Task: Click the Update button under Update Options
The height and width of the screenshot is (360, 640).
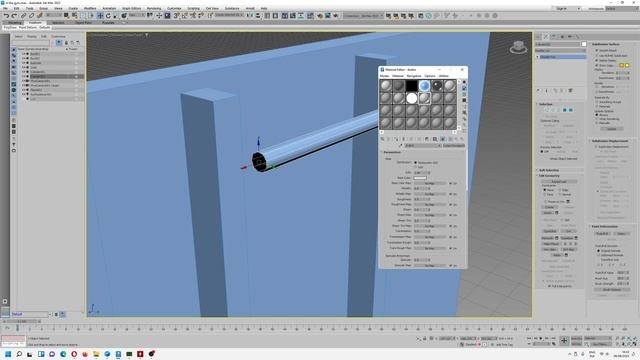Action: pos(611,129)
